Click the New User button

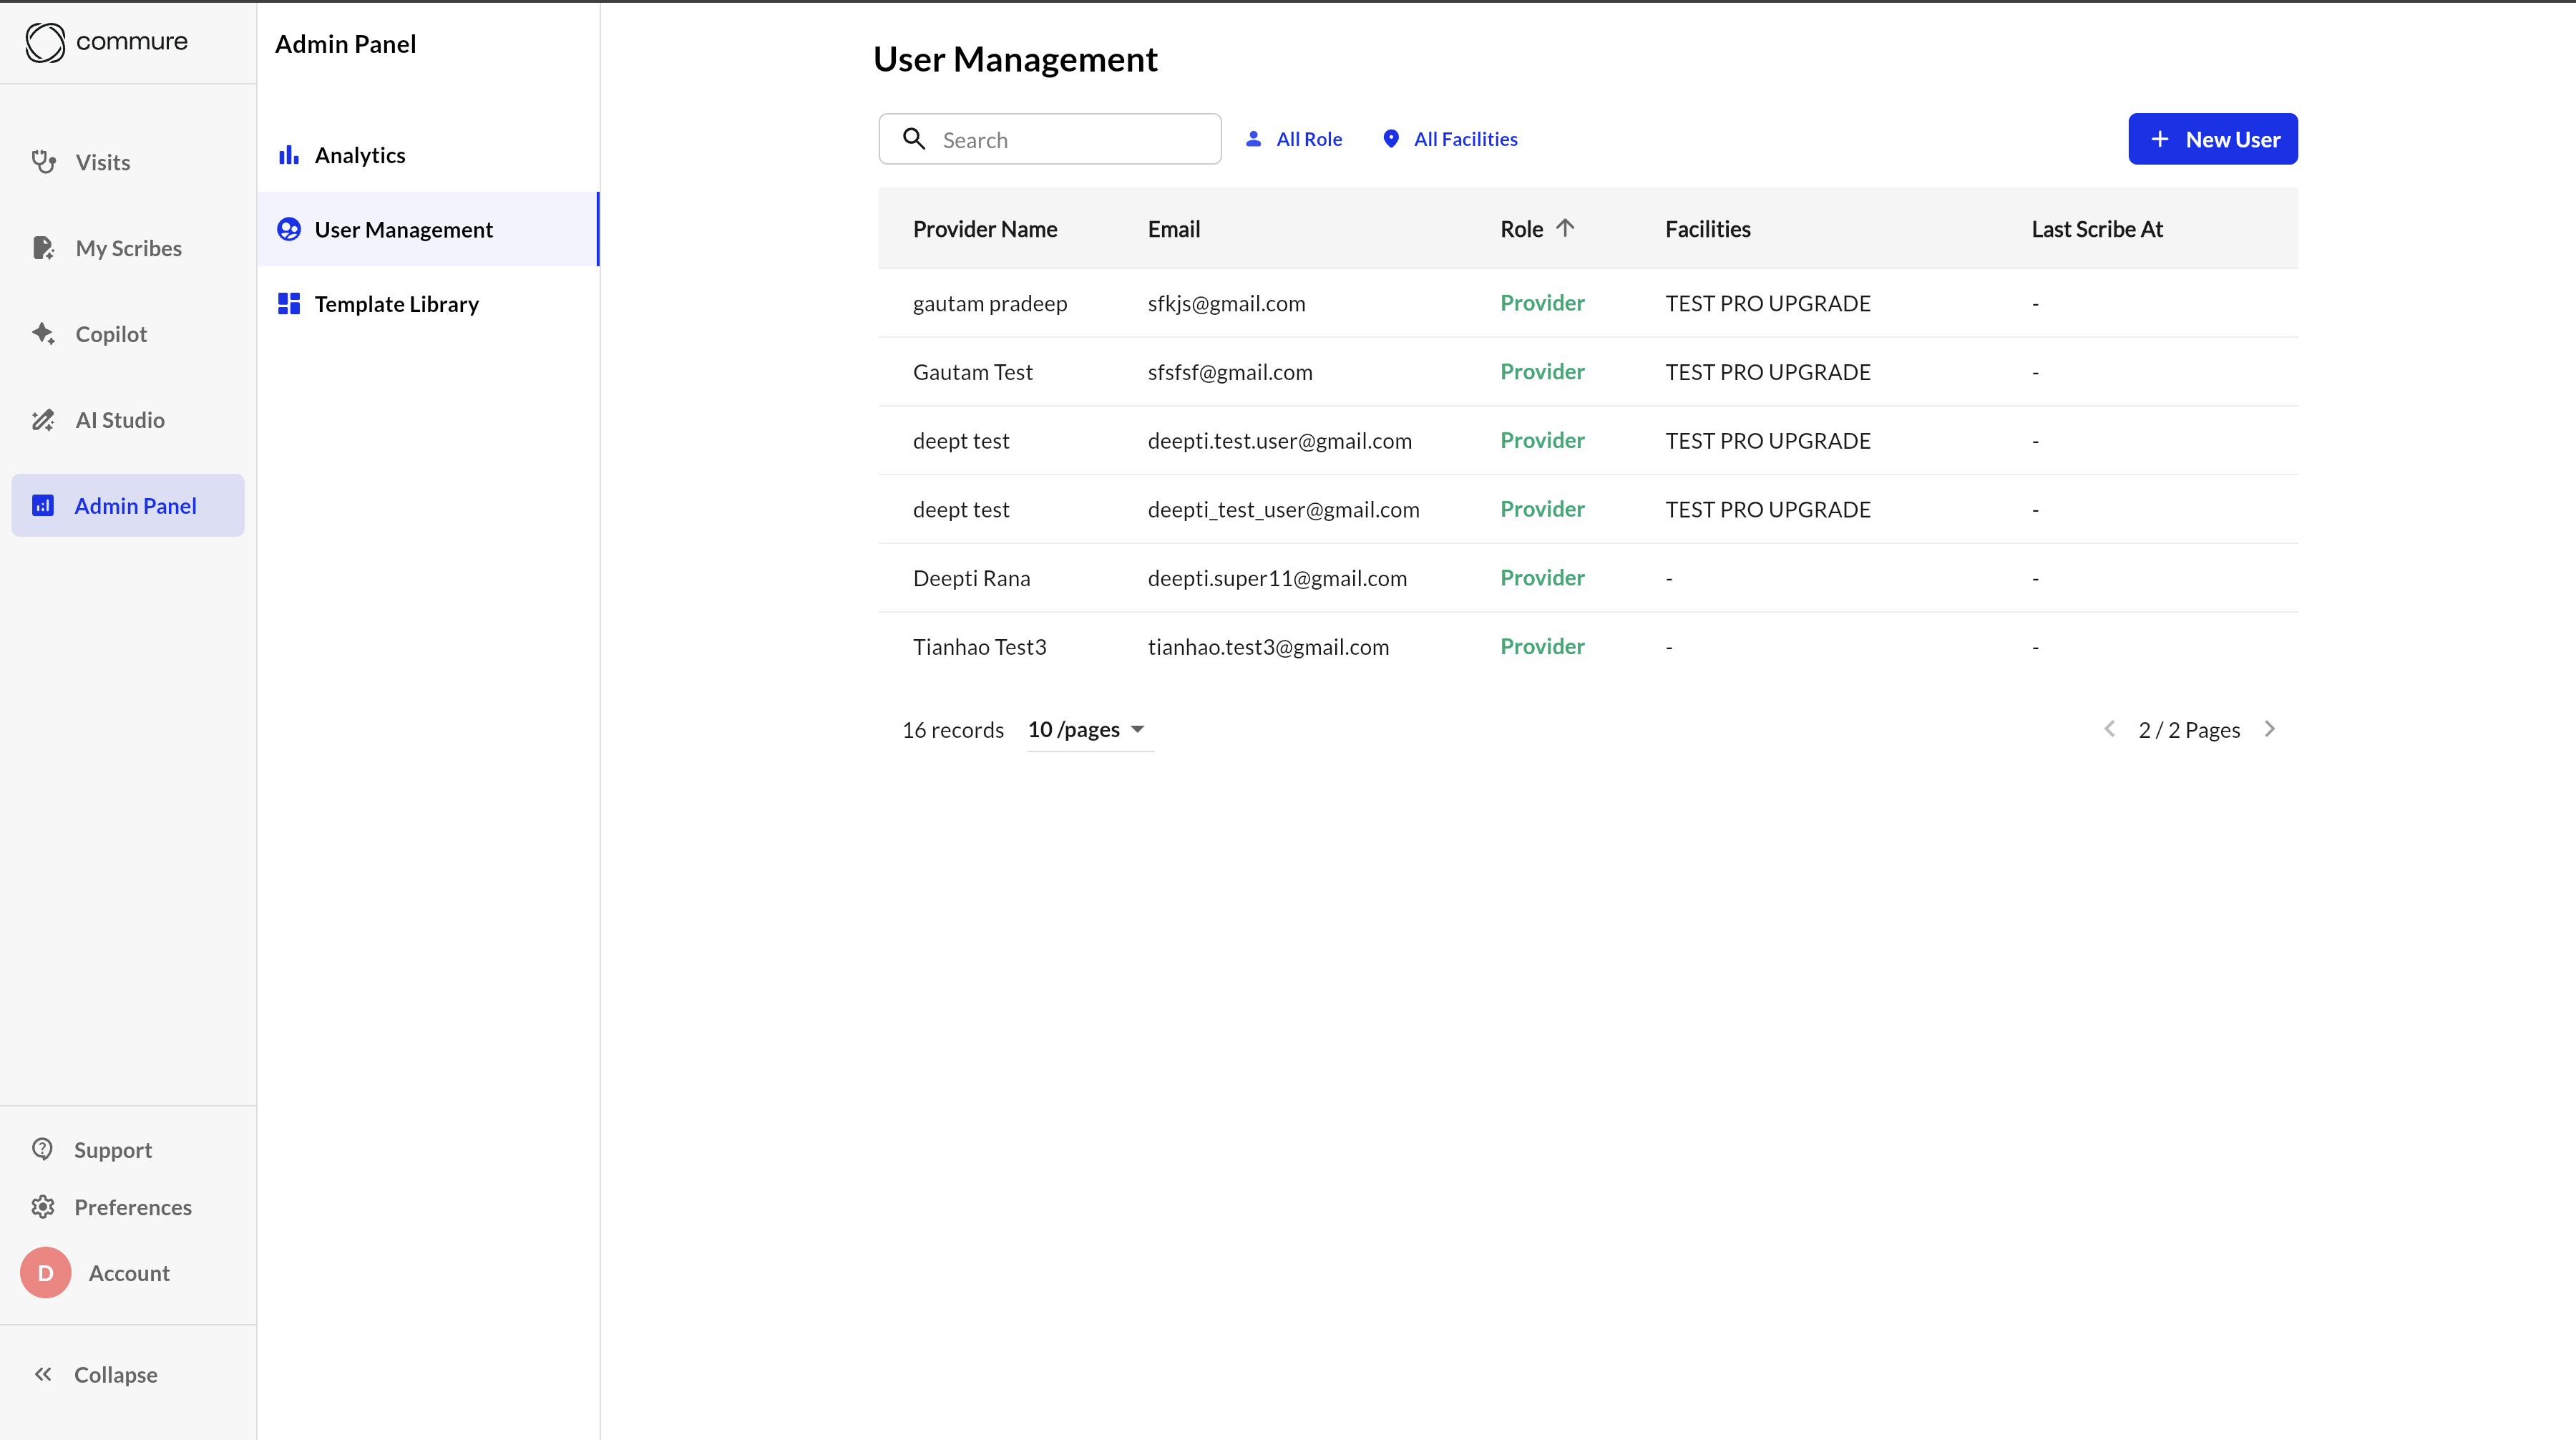coord(2212,139)
